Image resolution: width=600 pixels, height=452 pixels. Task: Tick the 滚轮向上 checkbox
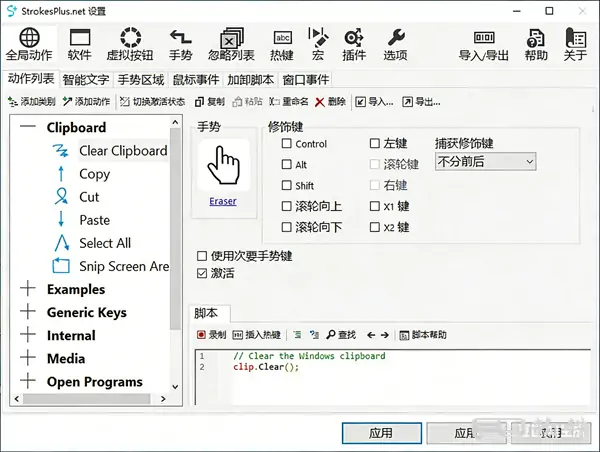point(287,207)
